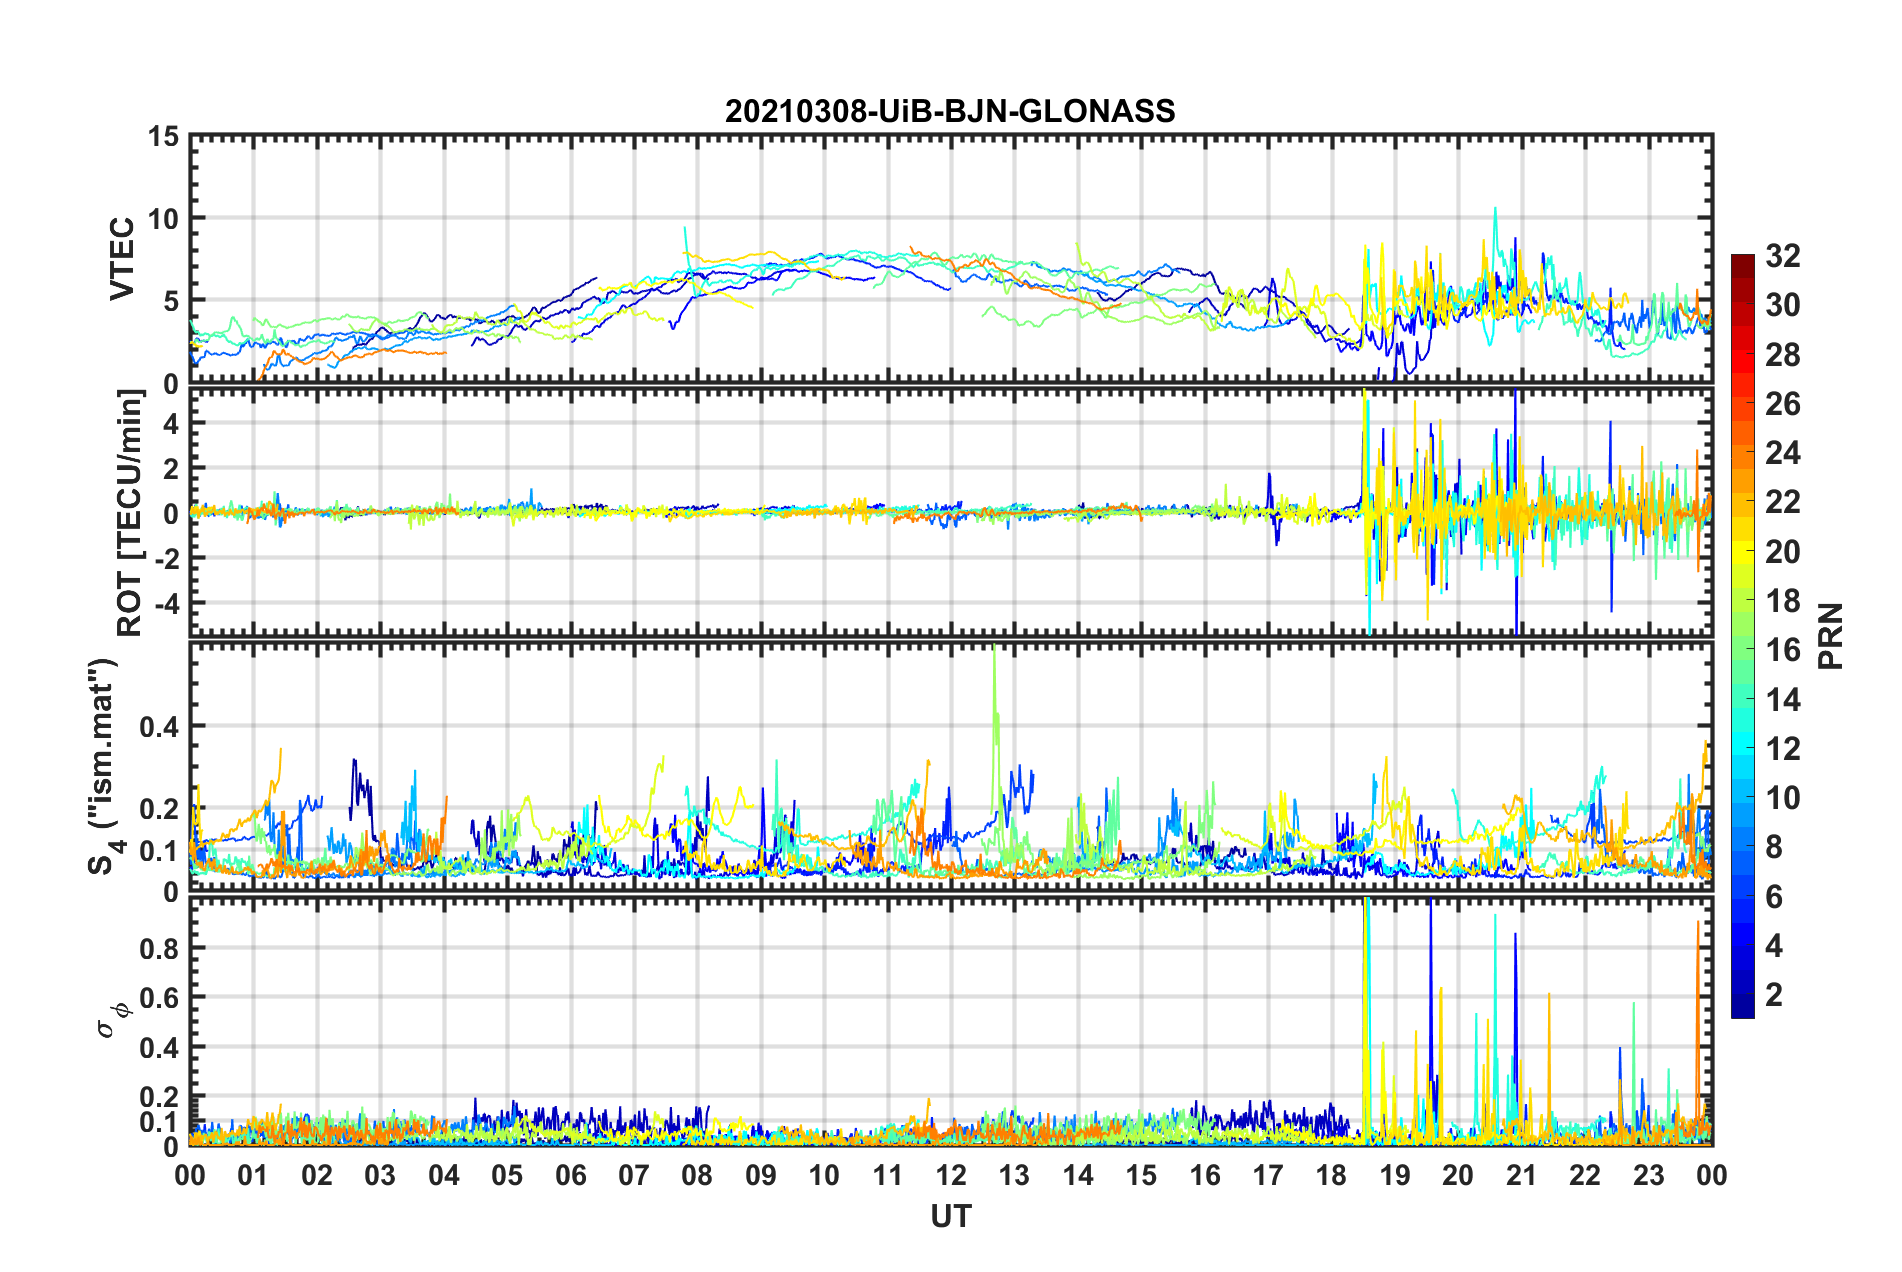Click UT axis tick label 07
1902x1272 pixels.
coord(634,1175)
